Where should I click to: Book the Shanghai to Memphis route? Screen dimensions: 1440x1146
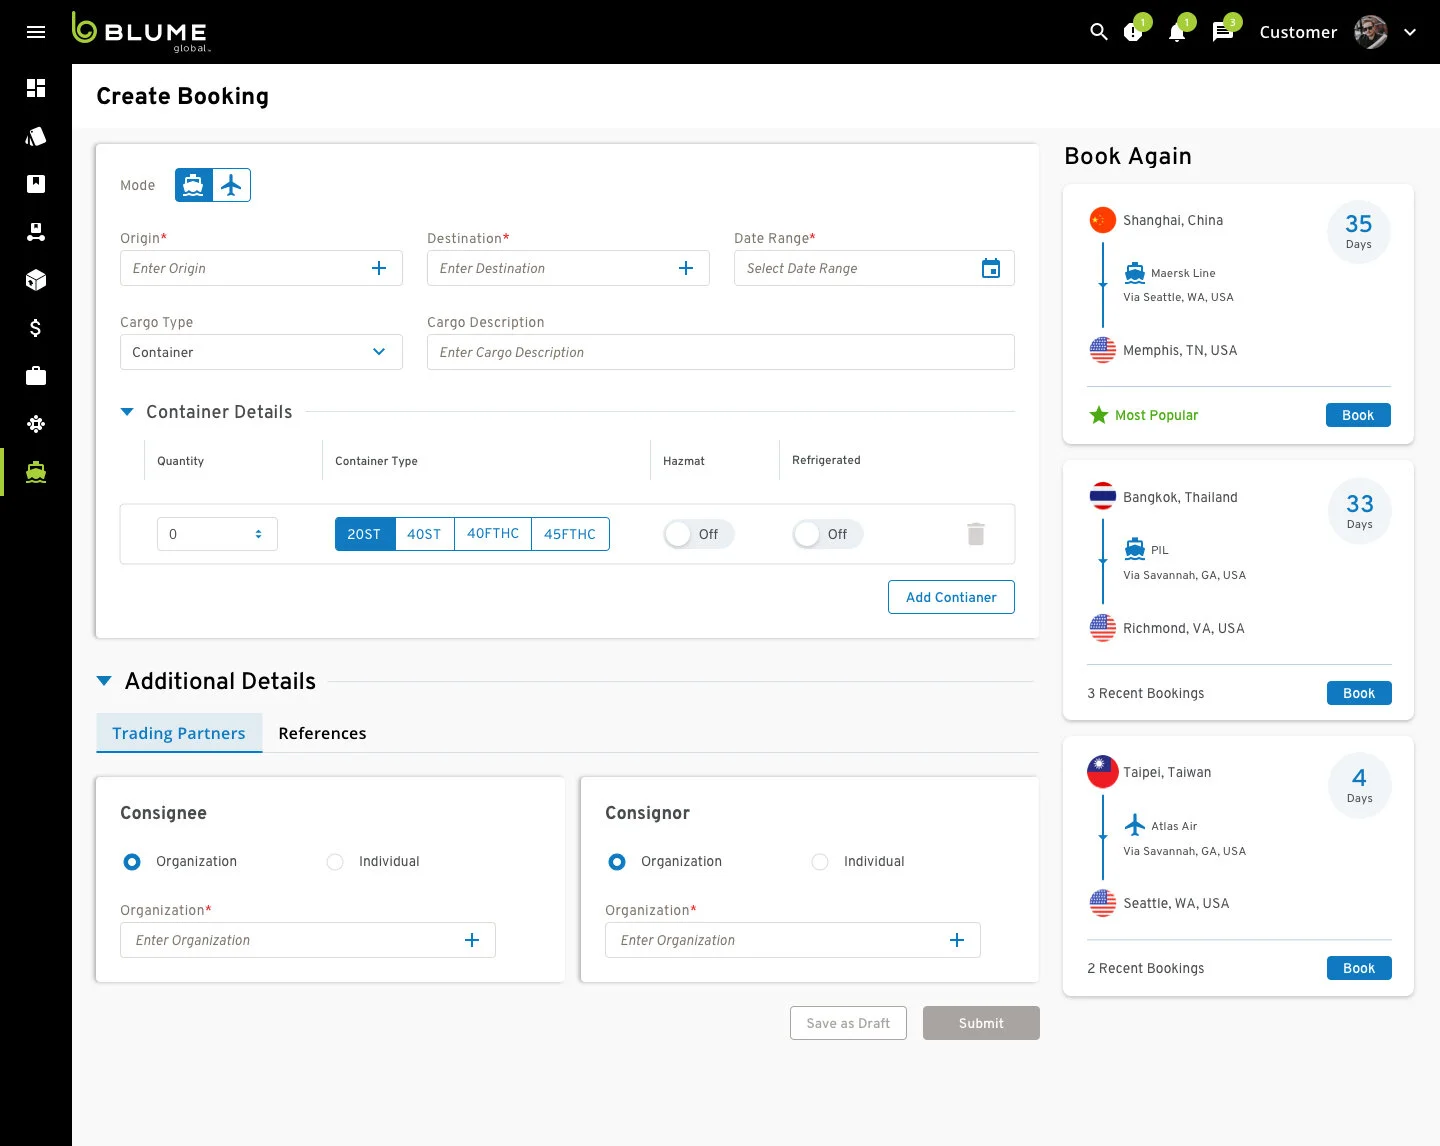(1358, 415)
